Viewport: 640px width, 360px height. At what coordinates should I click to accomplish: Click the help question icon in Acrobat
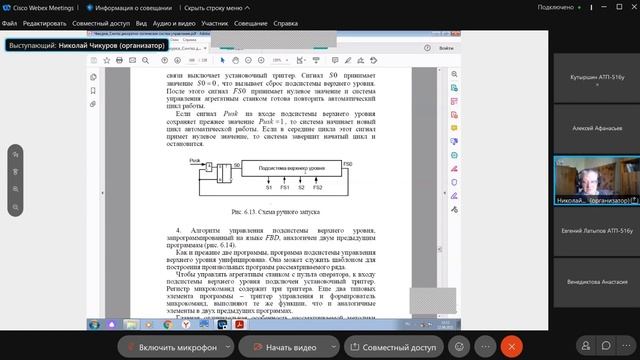coord(427,48)
